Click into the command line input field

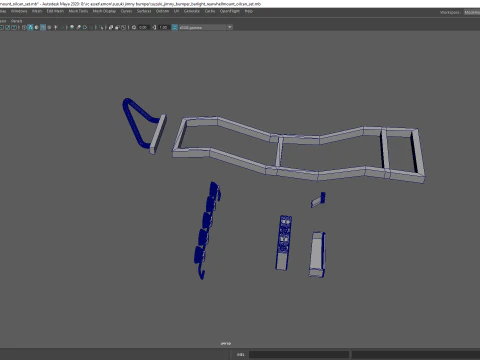point(299,355)
